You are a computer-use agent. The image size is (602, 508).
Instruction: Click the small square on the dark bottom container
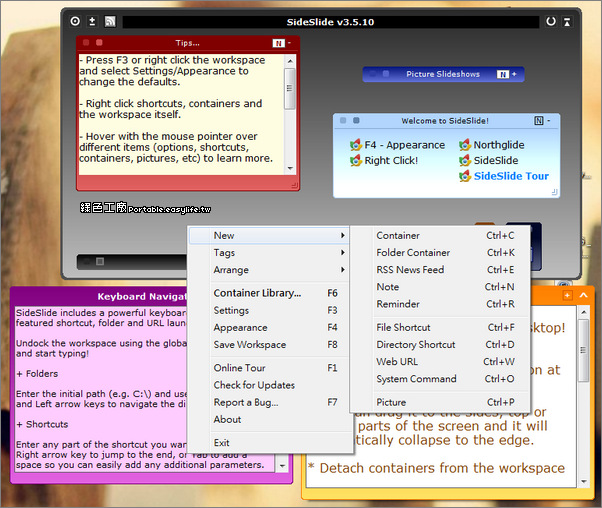tap(100, 261)
